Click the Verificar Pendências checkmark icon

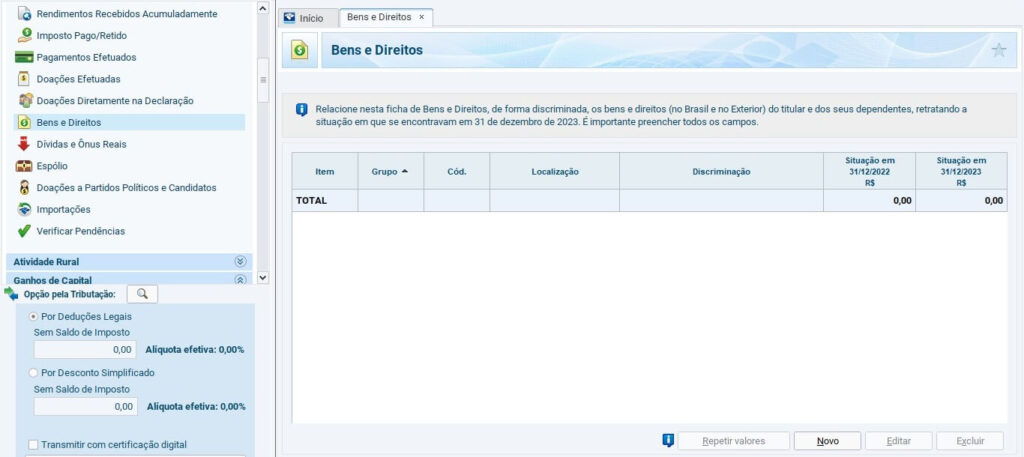click(x=25, y=231)
